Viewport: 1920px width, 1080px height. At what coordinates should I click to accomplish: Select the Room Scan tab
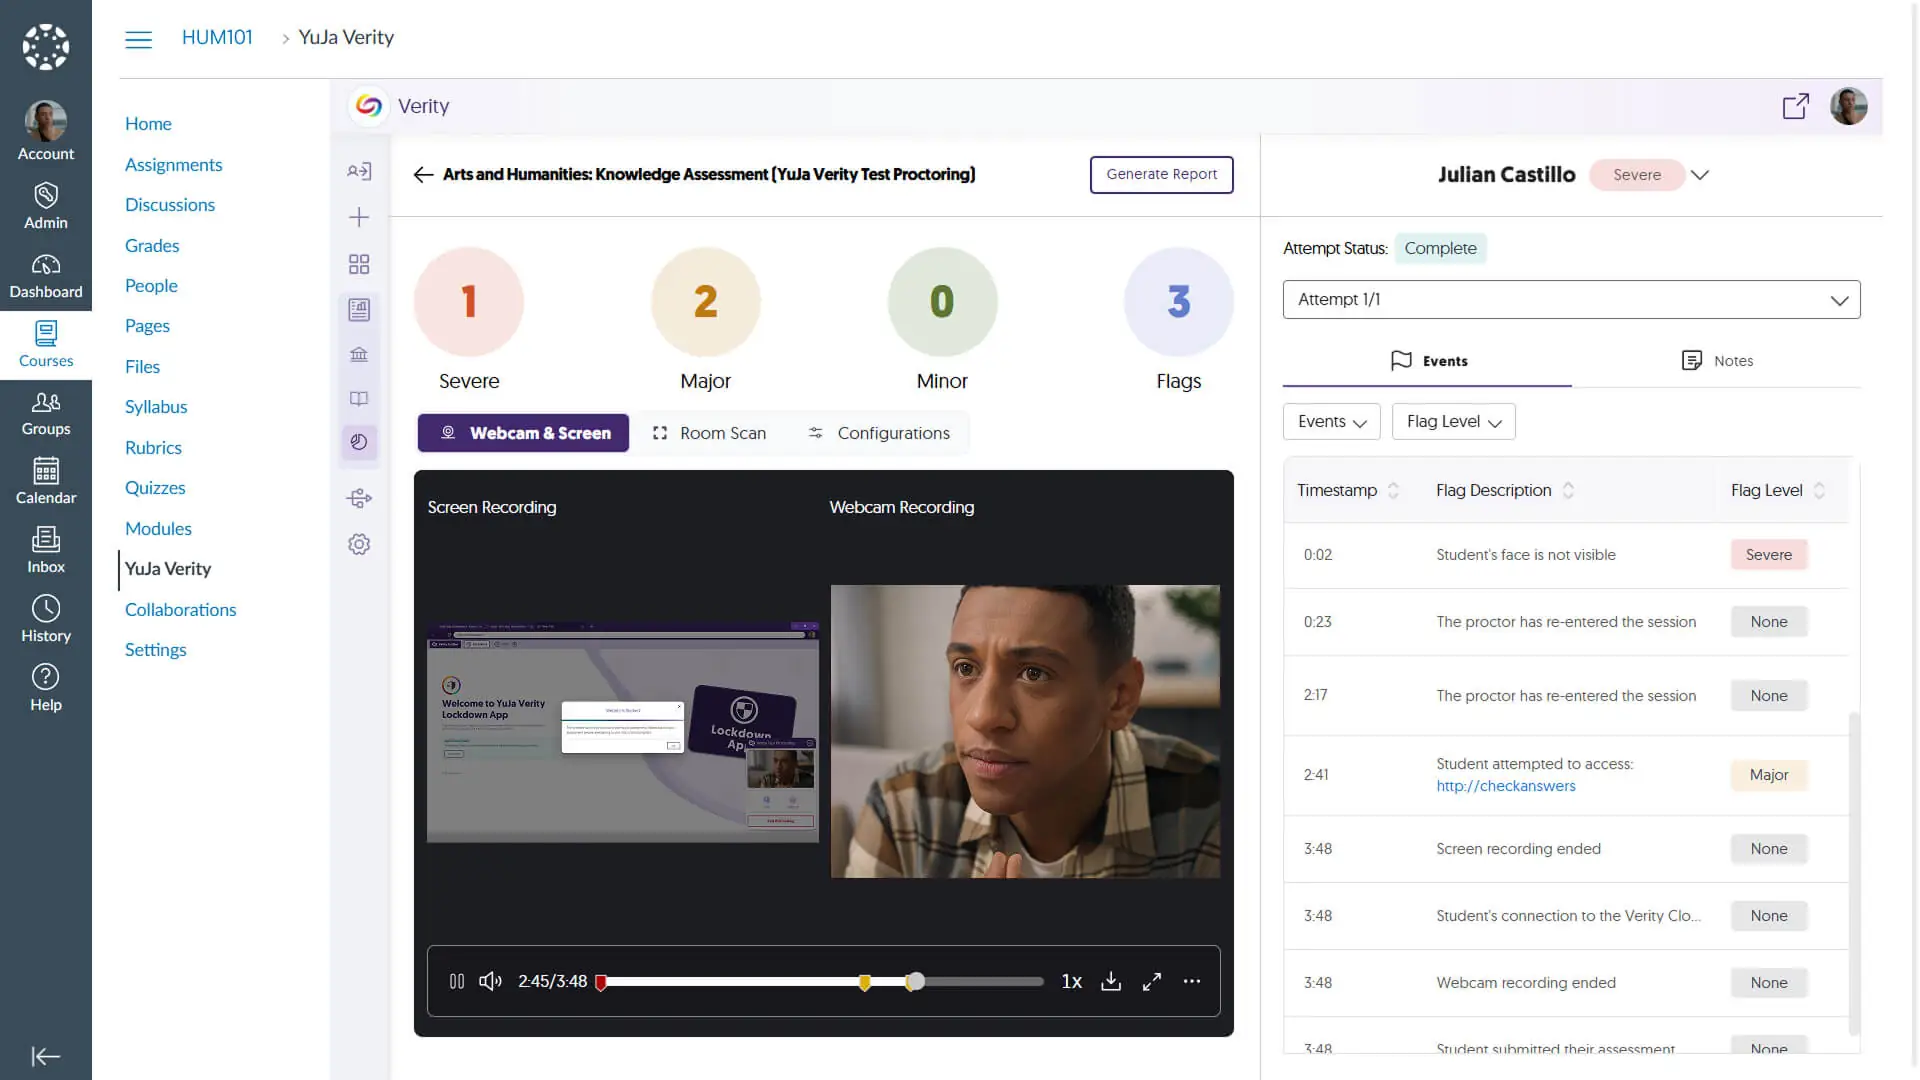(x=709, y=433)
